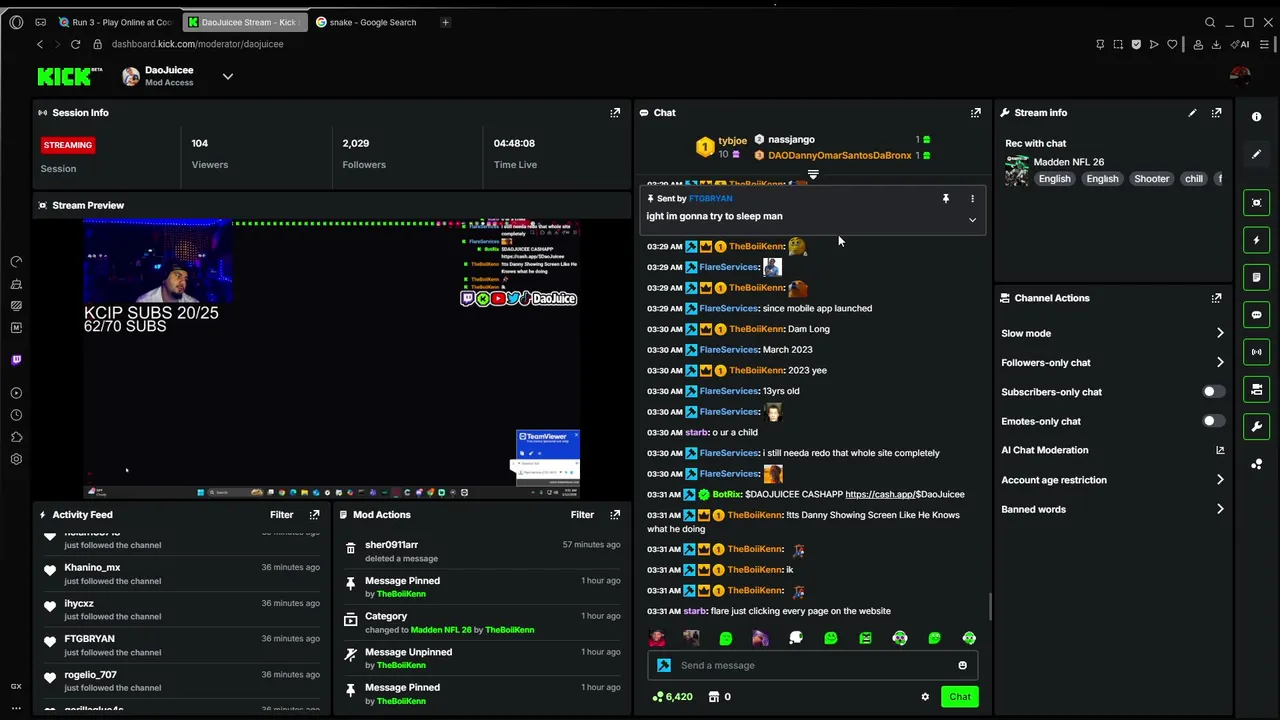This screenshot has height=720, width=1280.
Task: Expand the pinned message chevron
Action: point(972,220)
